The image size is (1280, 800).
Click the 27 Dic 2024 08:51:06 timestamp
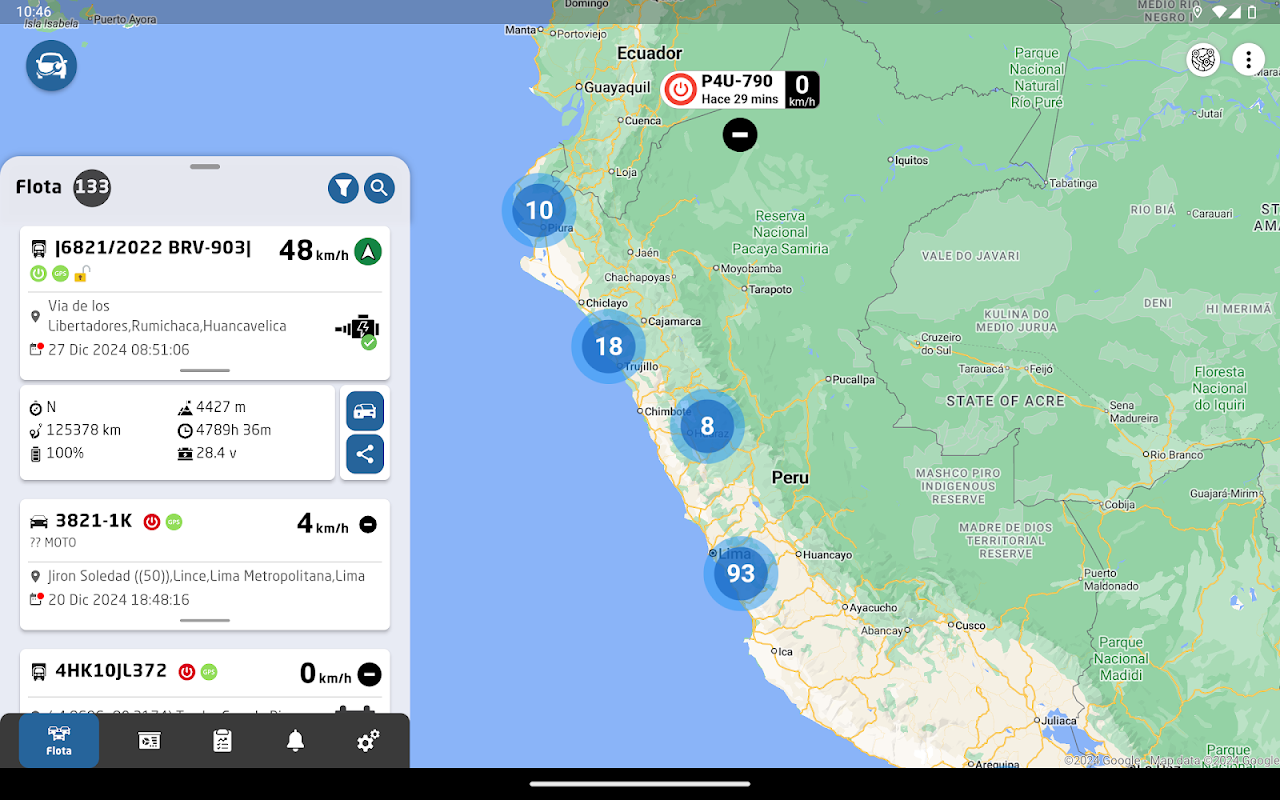click(x=119, y=350)
